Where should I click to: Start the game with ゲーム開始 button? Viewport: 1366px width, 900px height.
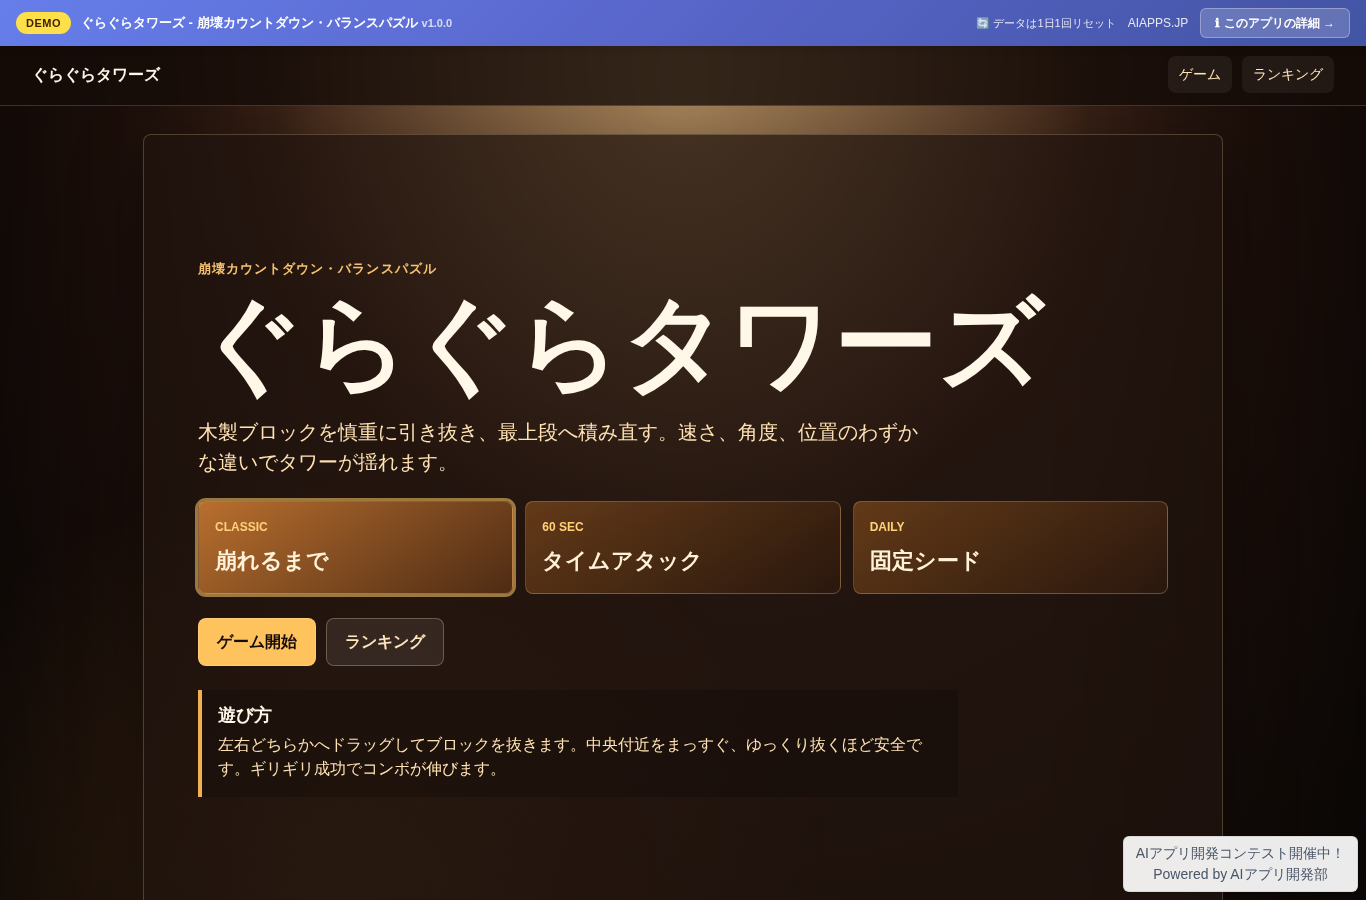[257, 642]
